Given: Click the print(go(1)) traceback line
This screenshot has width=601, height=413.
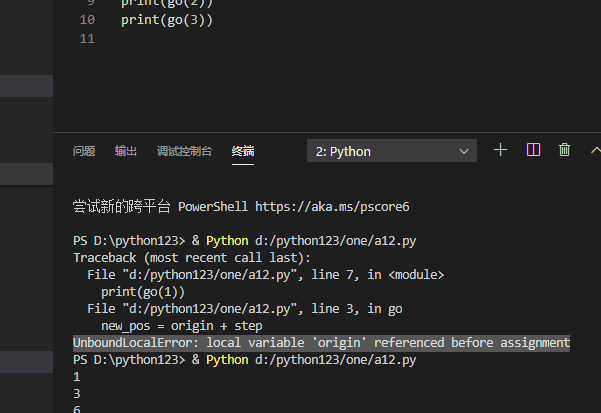Looking at the screenshot, I should click(143, 292).
